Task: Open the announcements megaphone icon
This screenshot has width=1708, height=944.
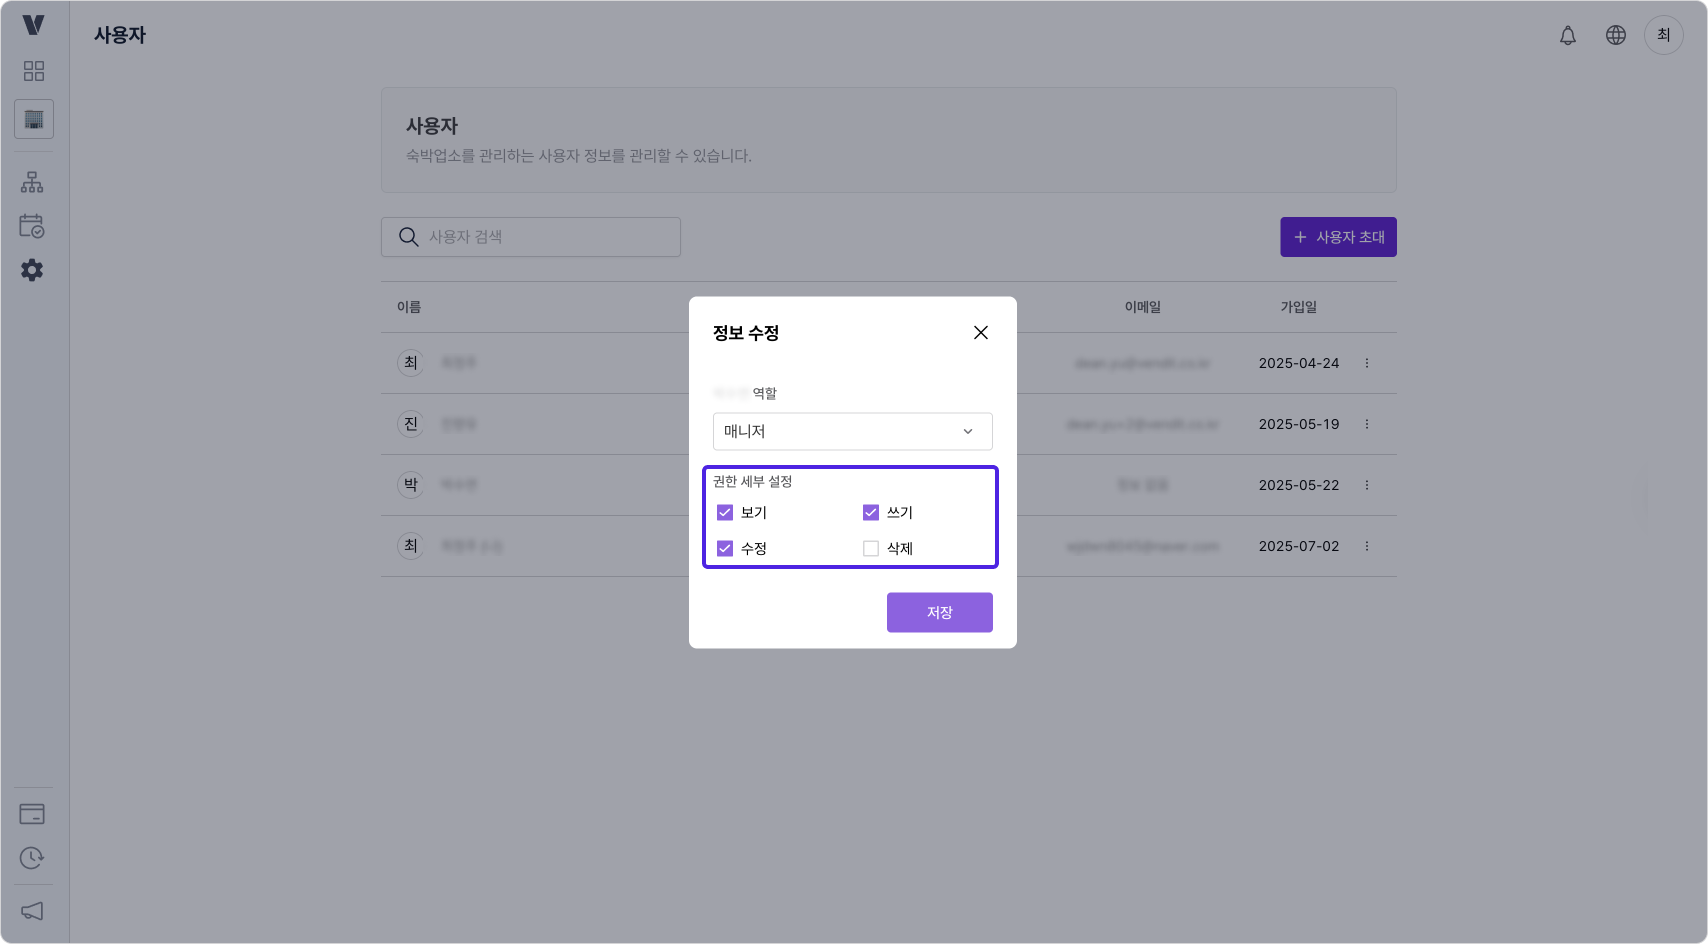Action: click(33, 911)
